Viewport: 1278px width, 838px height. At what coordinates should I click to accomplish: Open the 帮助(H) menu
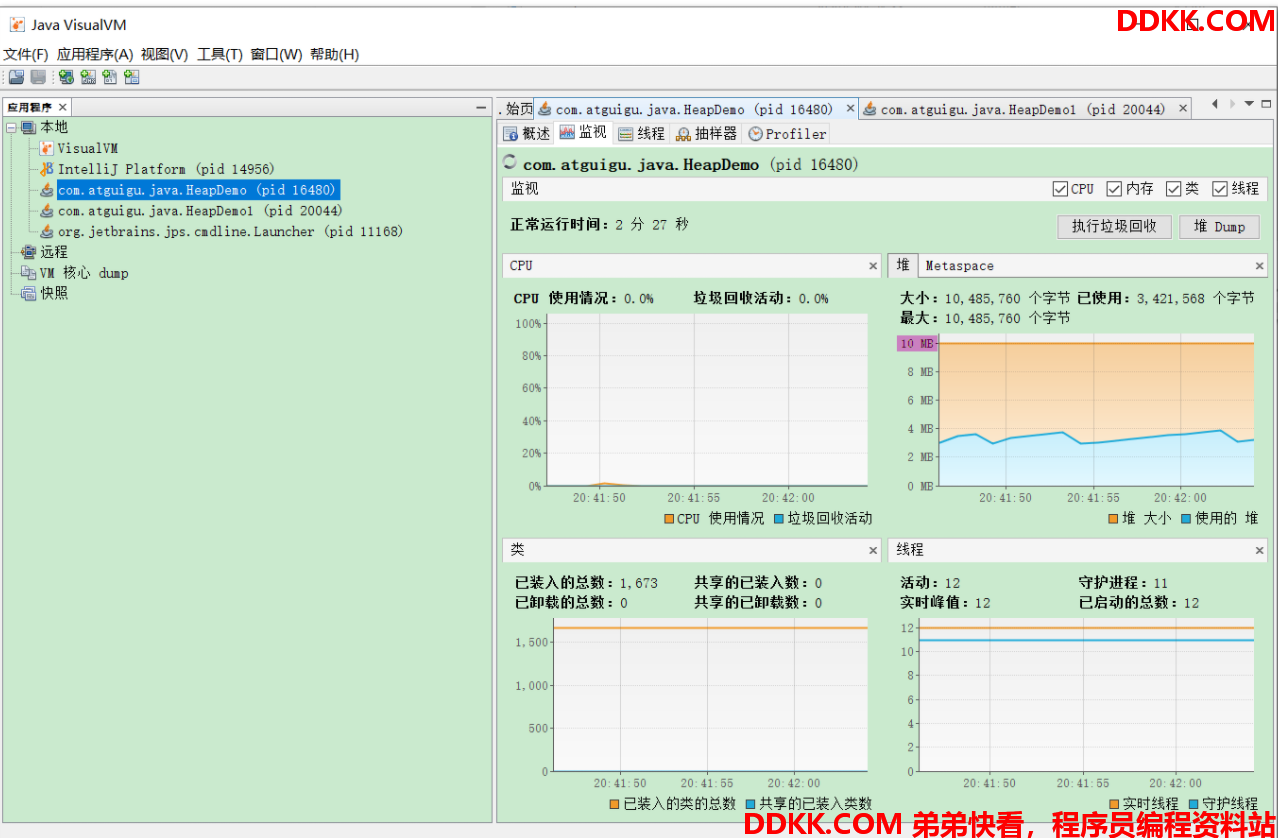point(334,54)
